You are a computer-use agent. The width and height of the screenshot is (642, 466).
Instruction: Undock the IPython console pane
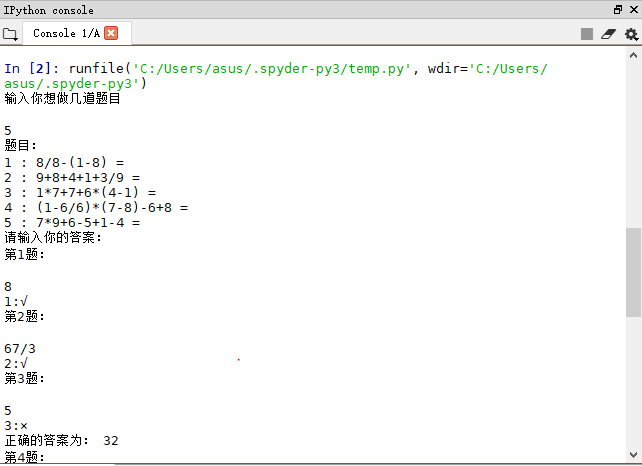(x=618, y=9)
